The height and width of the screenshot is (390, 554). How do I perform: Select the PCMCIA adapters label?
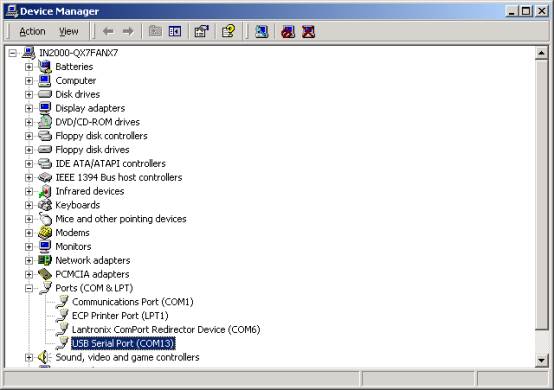point(92,274)
